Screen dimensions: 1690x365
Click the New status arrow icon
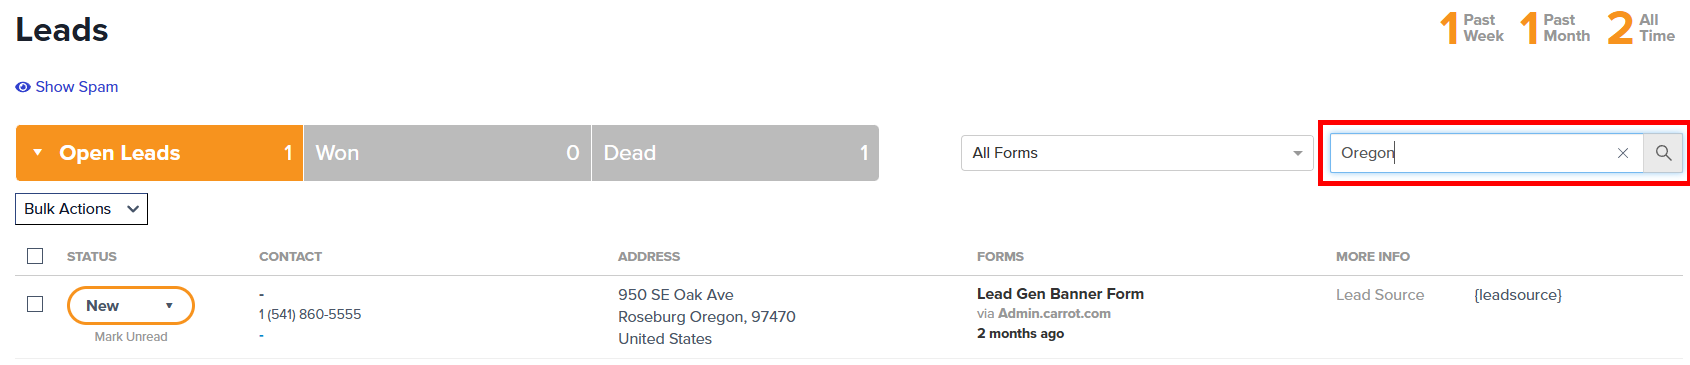(169, 306)
